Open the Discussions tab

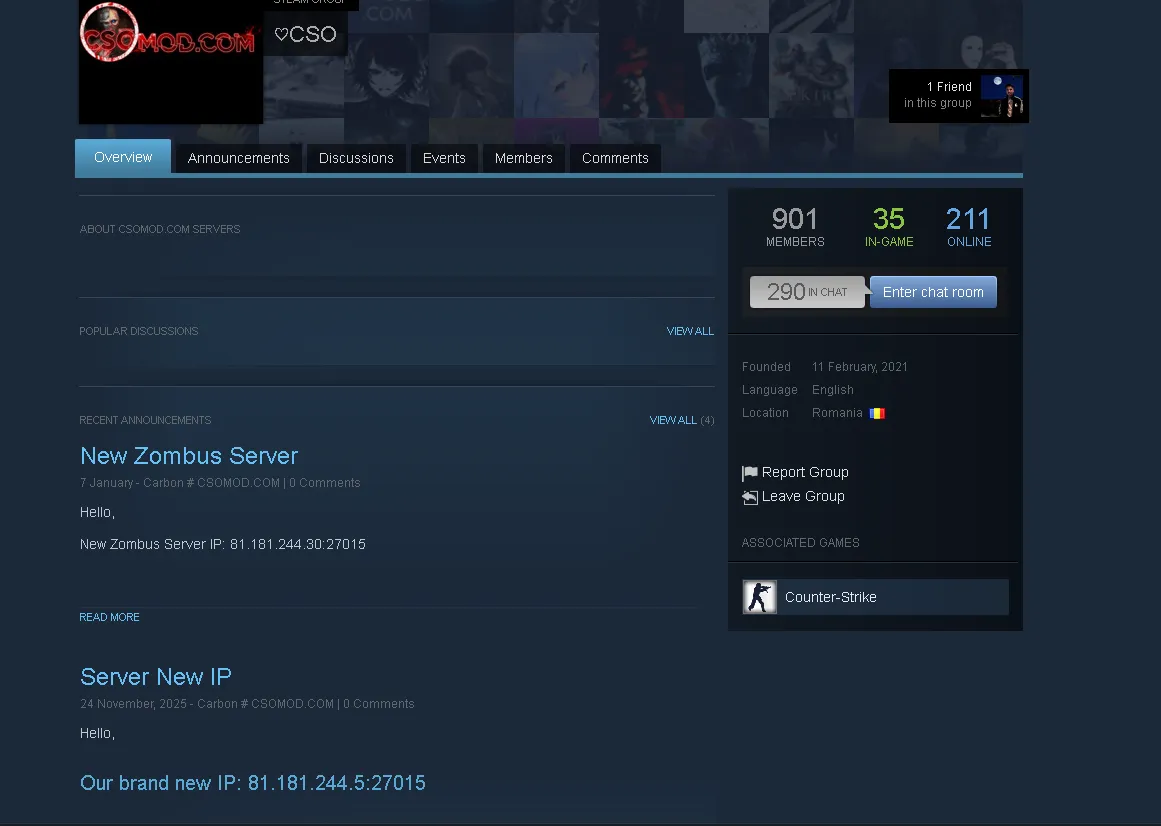[356, 158]
